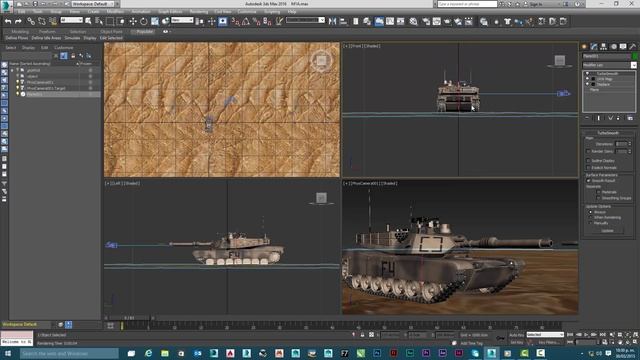
Task: Click the Set Key button
Action: [x=516, y=342]
